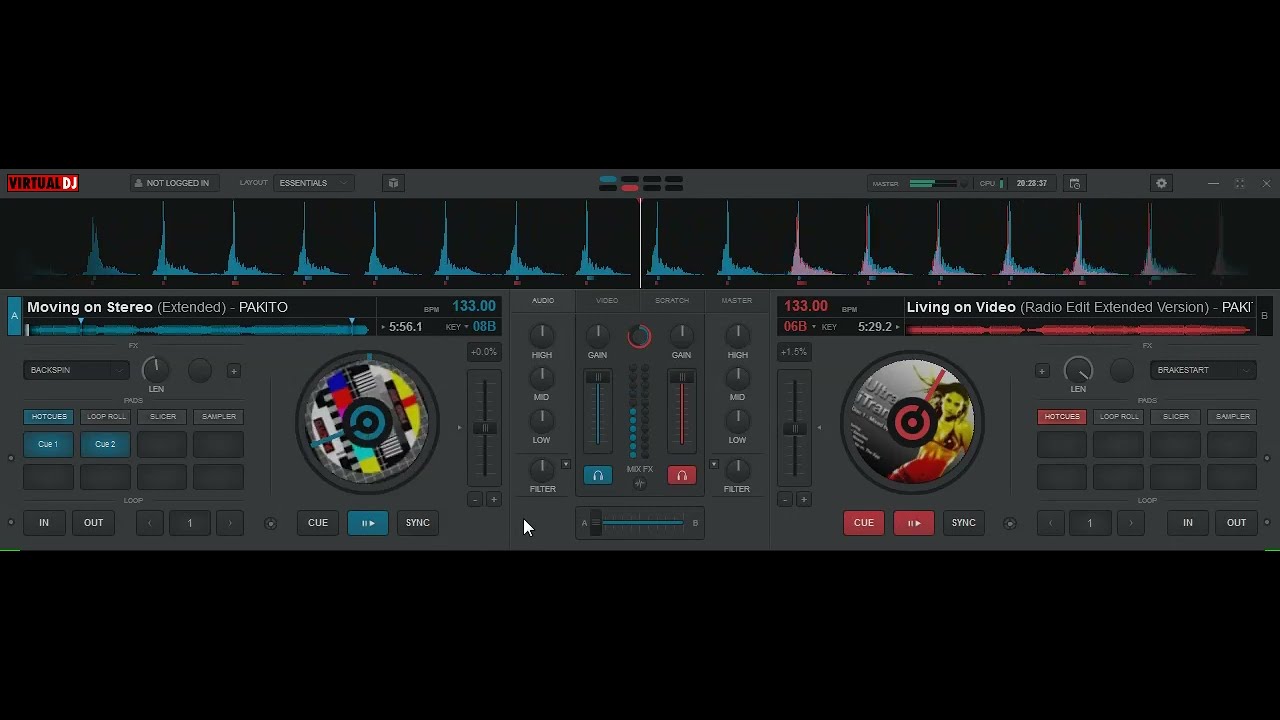Open the VirtualDJ logo menu
This screenshot has width=1280, height=720.
(x=43, y=183)
